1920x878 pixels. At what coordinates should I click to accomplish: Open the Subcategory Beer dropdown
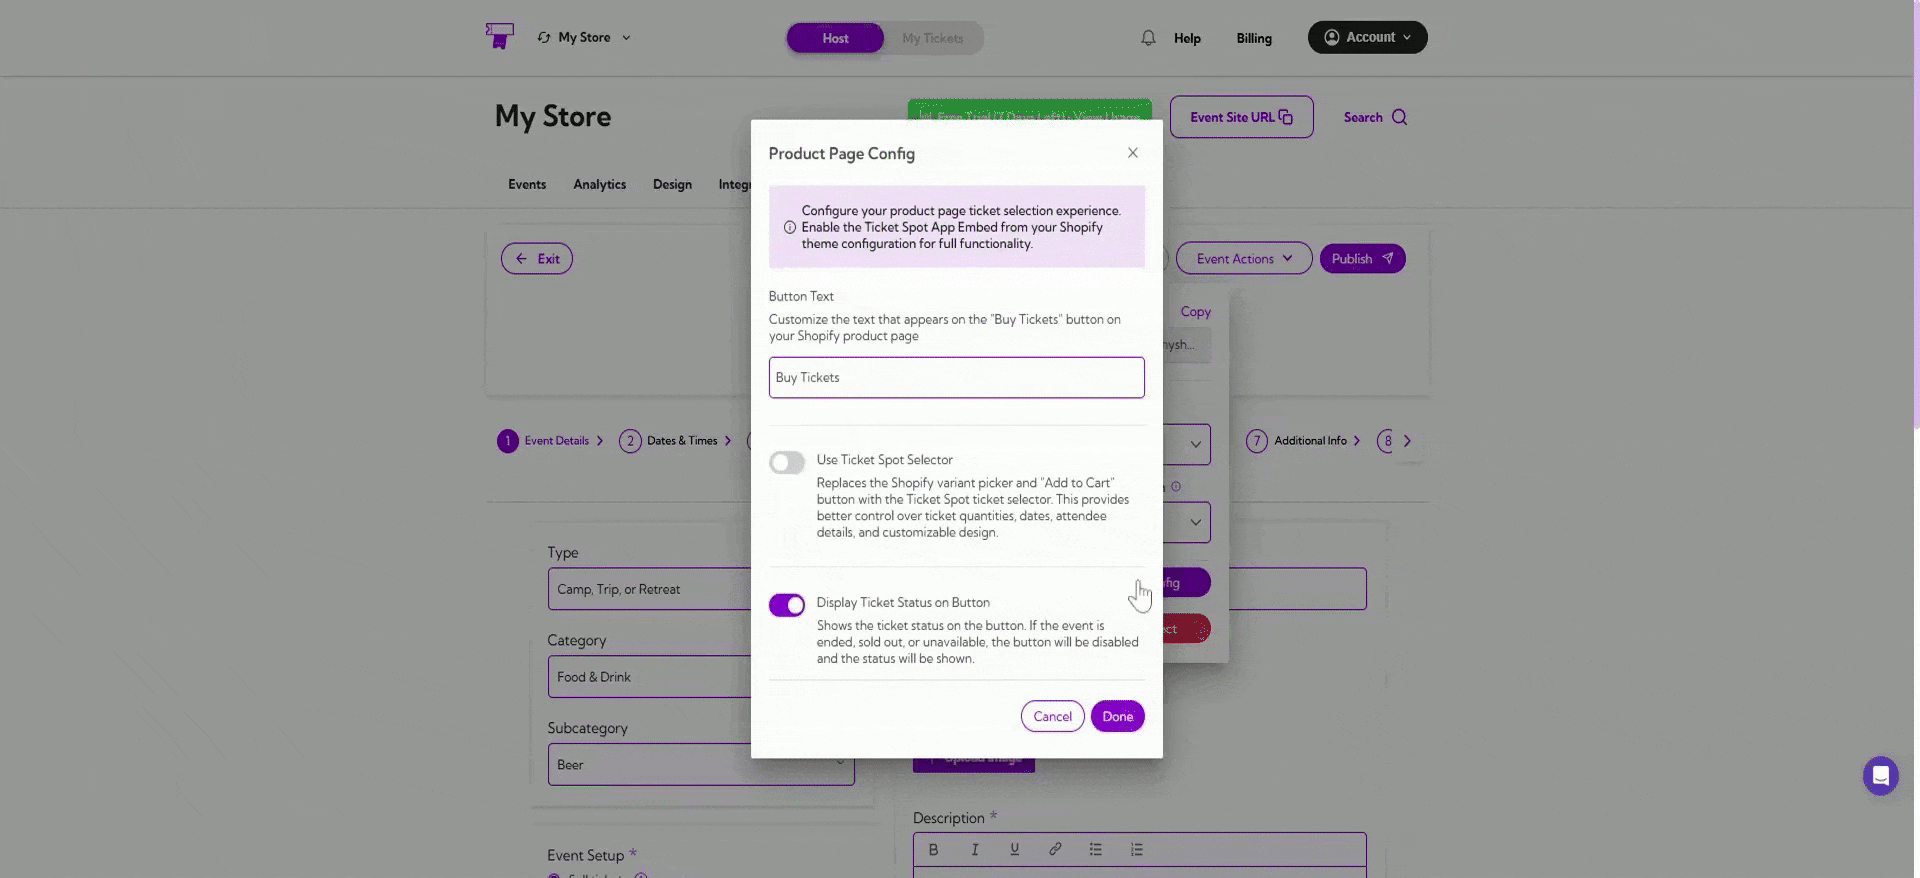pos(701,764)
